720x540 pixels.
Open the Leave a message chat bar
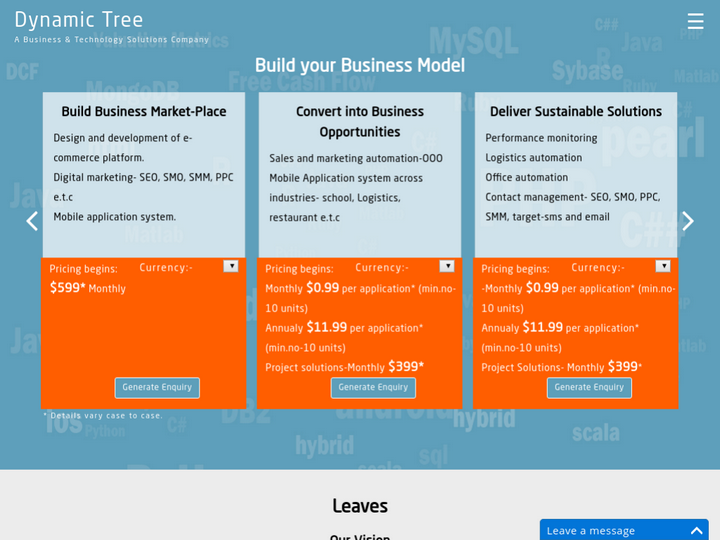click(x=600, y=530)
